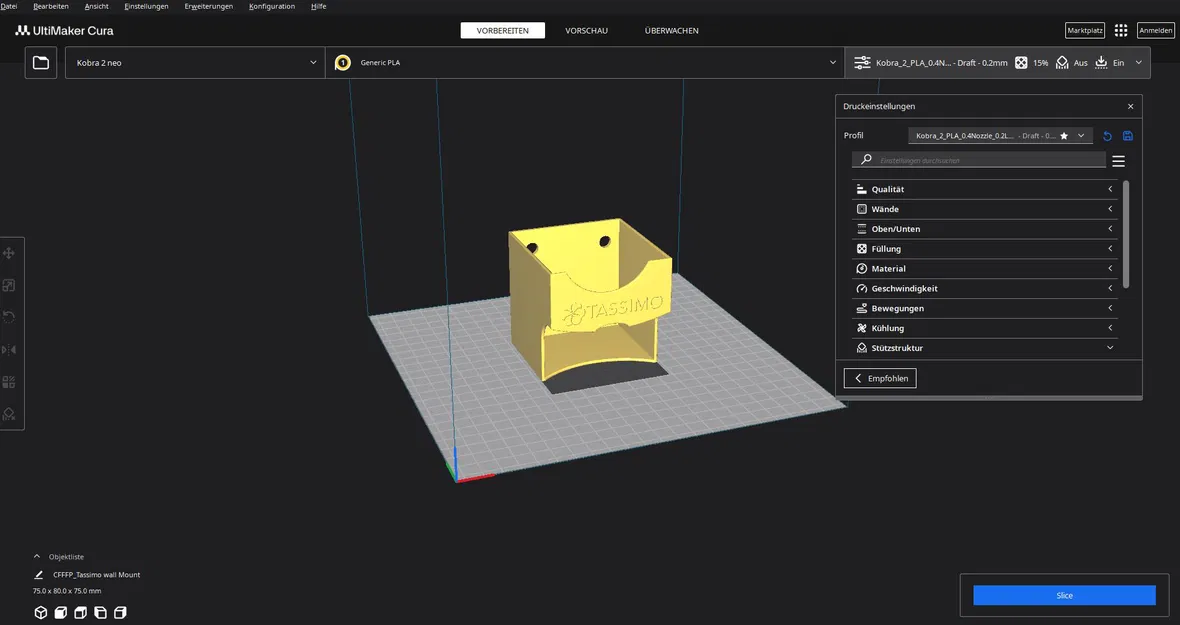Select the Scale tool in left toolbar
1180x625 pixels.
coord(9,285)
